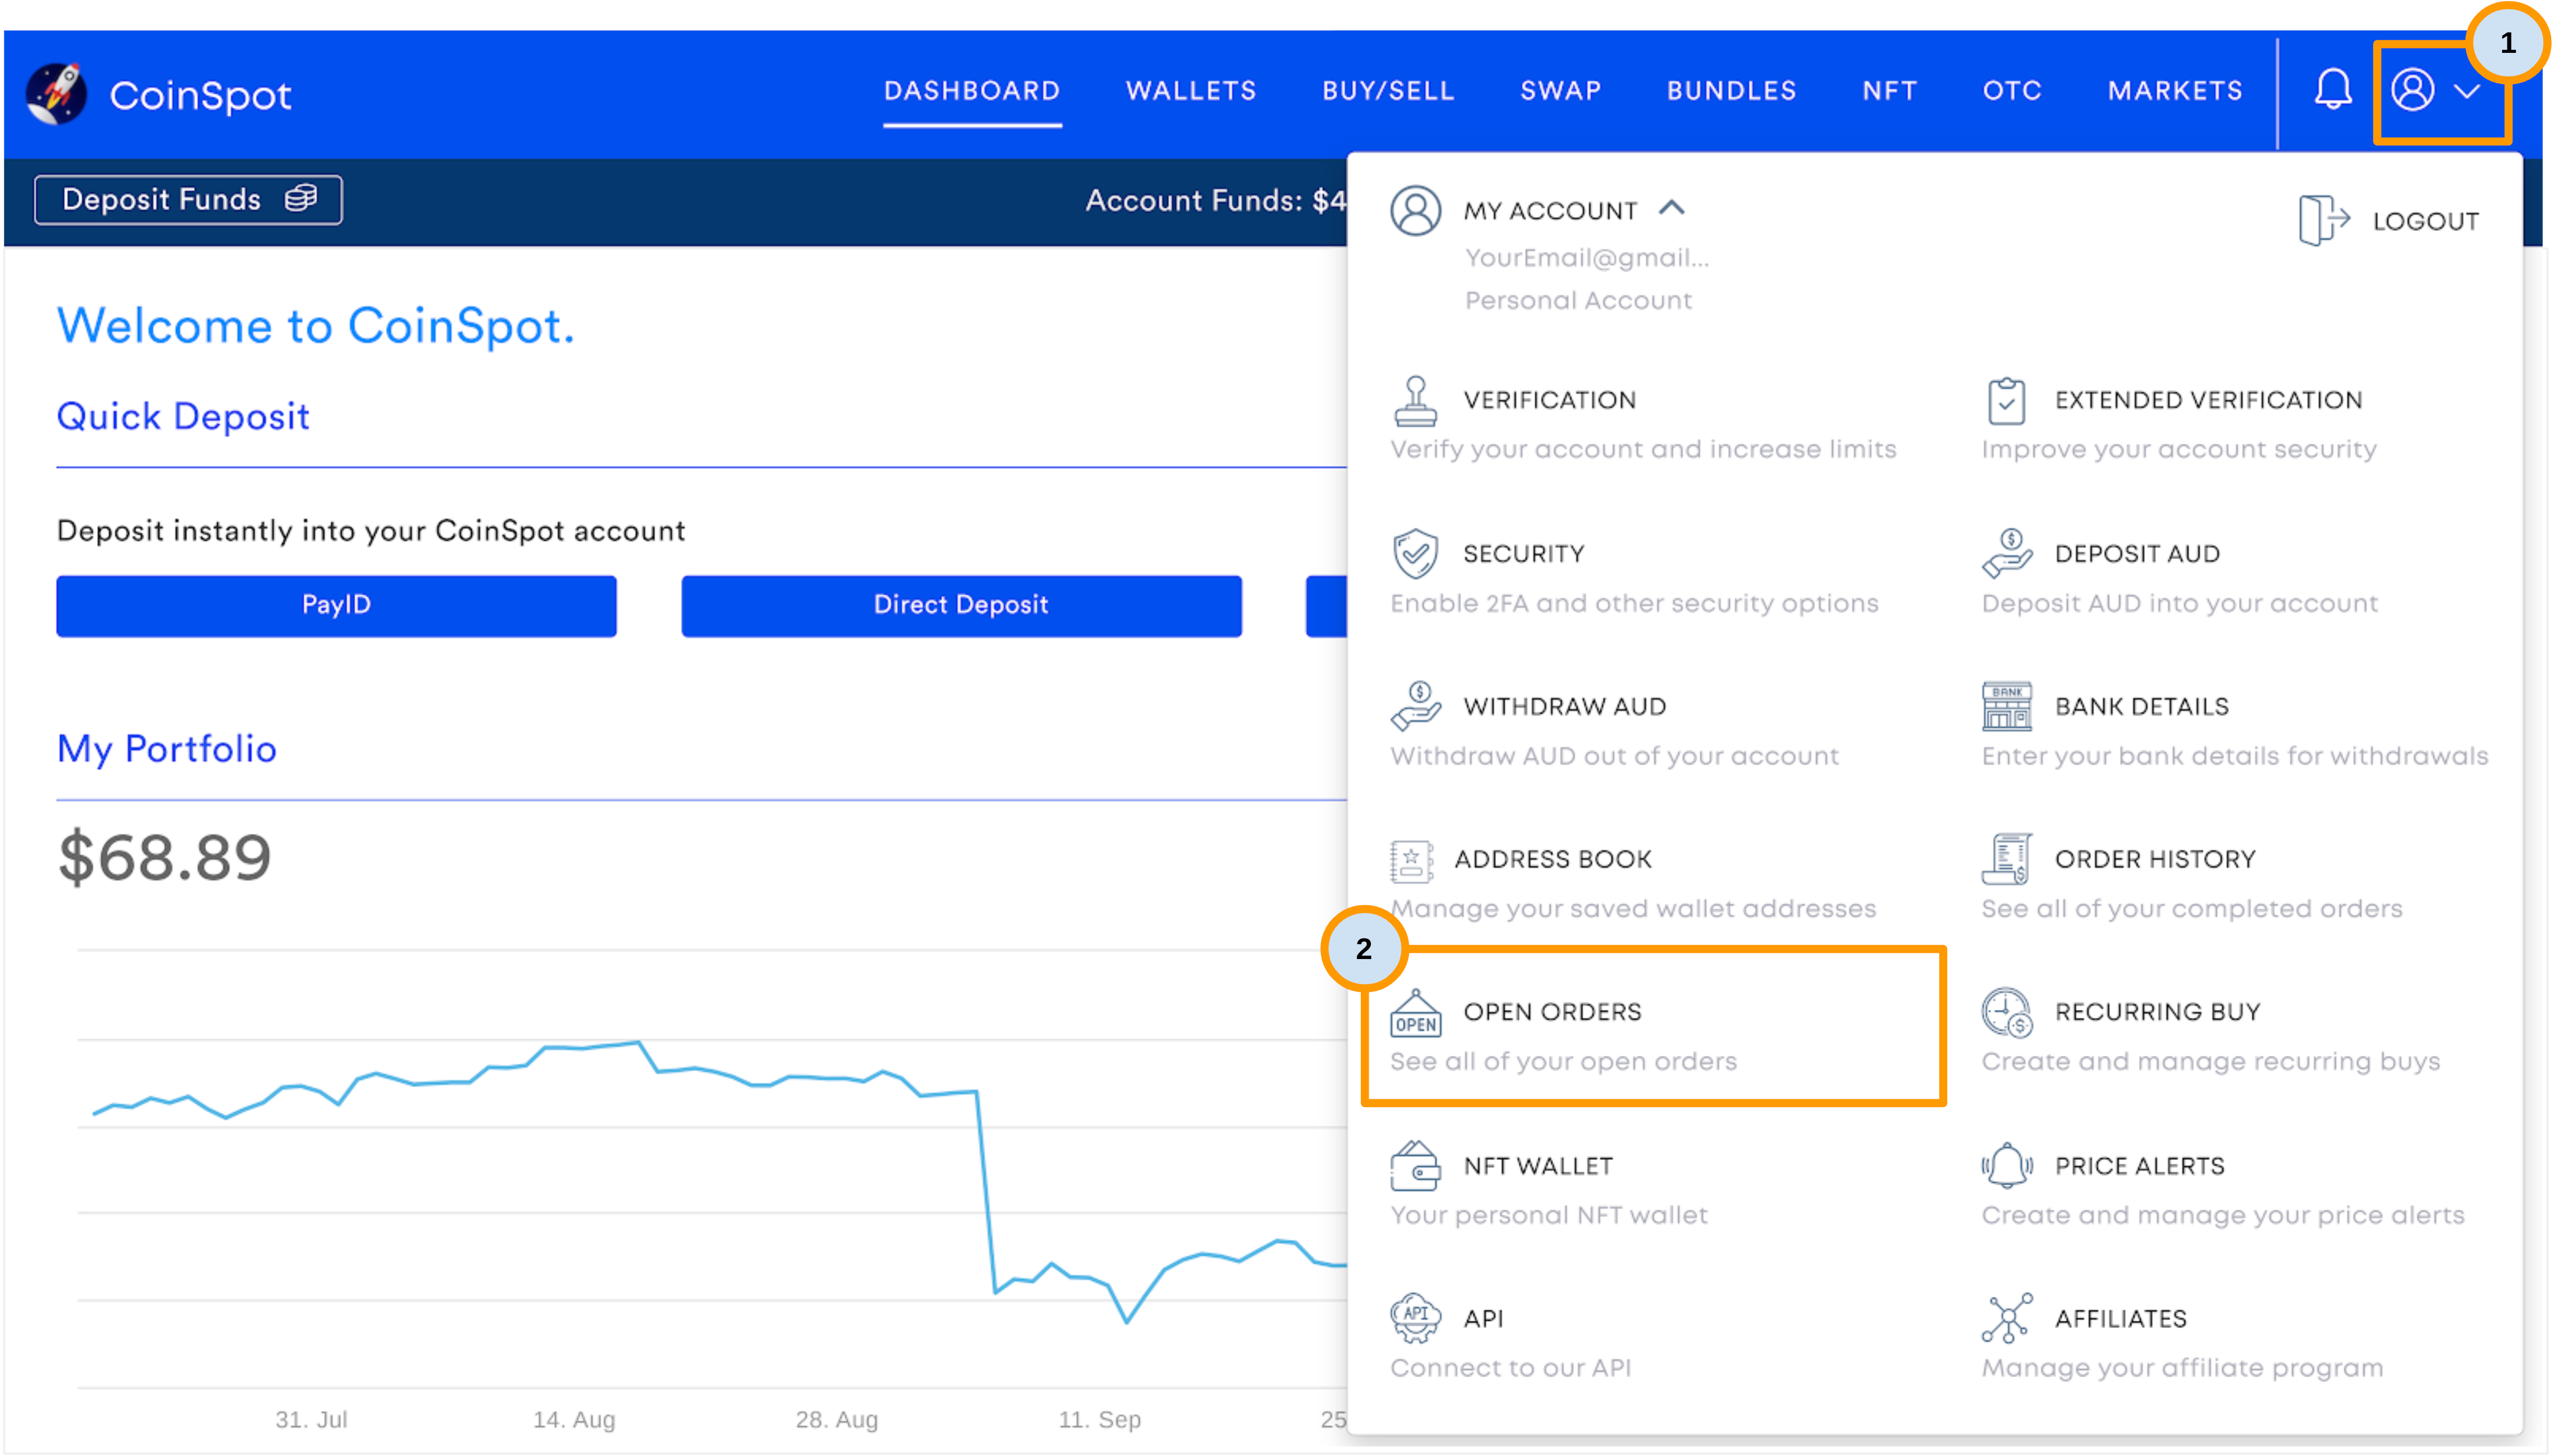This screenshot has height=1456, width=2556.
Task: Click the CoinSpot rocket logo
Action: pos(56,94)
